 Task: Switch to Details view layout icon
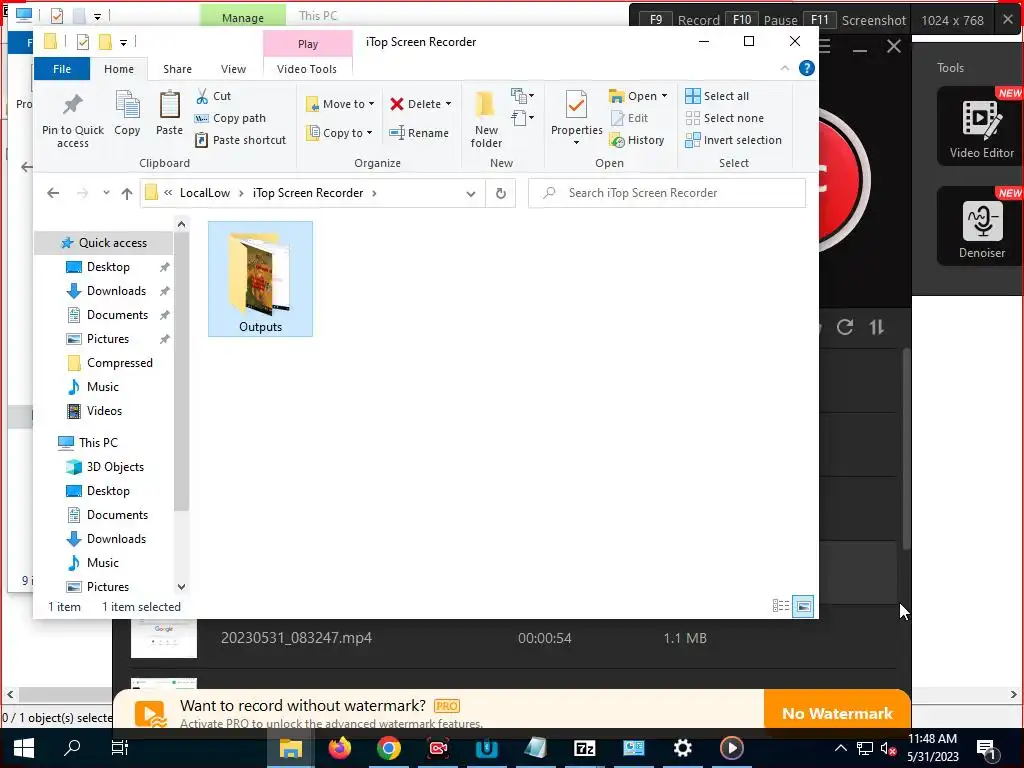pyautogui.click(x=781, y=606)
